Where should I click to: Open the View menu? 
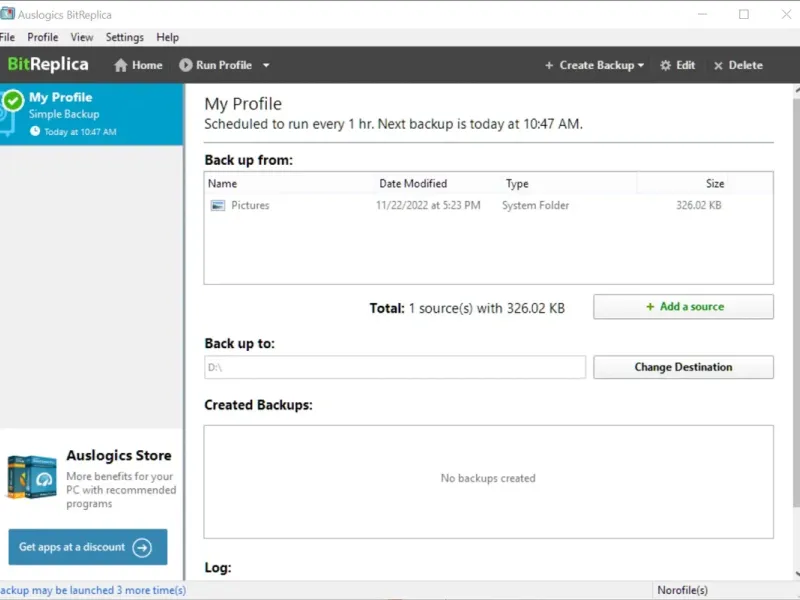82,37
